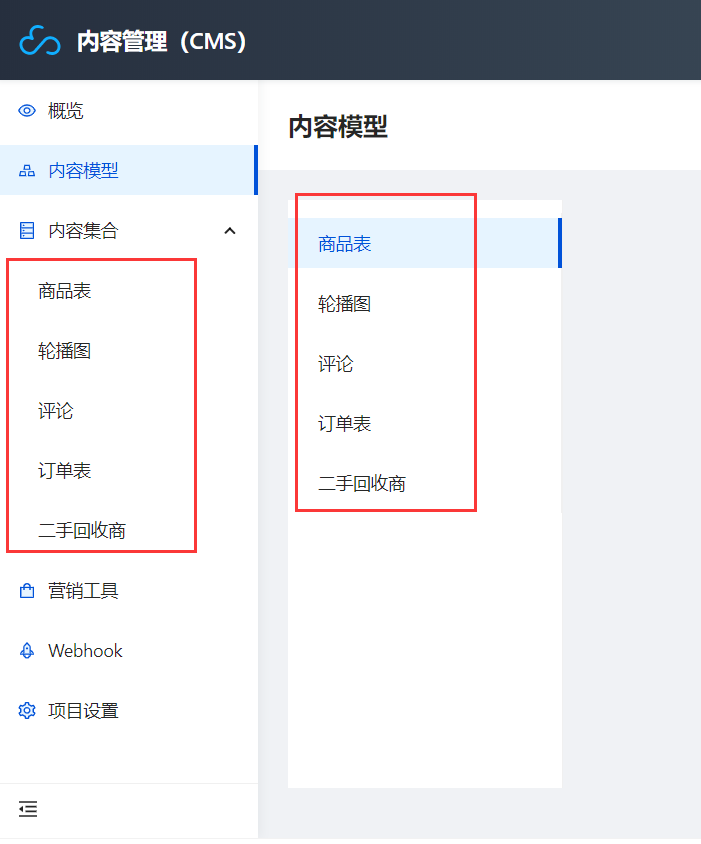Image resolution: width=701 pixels, height=844 pixels.
Task: Click the CMS cloud logo icon
Action: (39, 41)
